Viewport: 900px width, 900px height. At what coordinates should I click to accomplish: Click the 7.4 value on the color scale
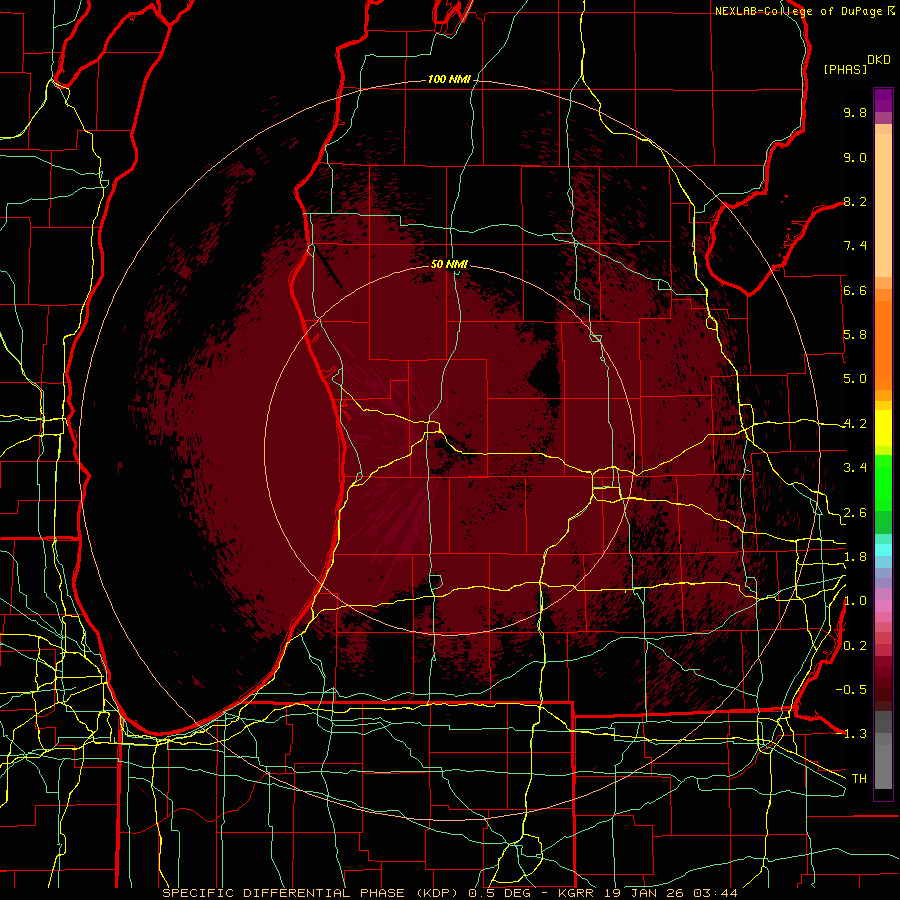coord(855,246)
